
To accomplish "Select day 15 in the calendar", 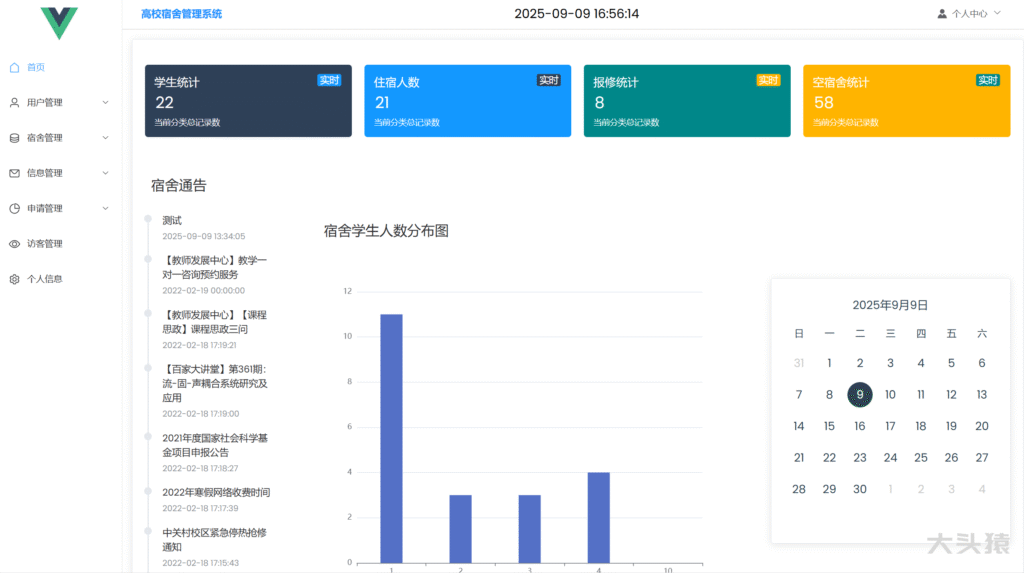I will [829, 426].
